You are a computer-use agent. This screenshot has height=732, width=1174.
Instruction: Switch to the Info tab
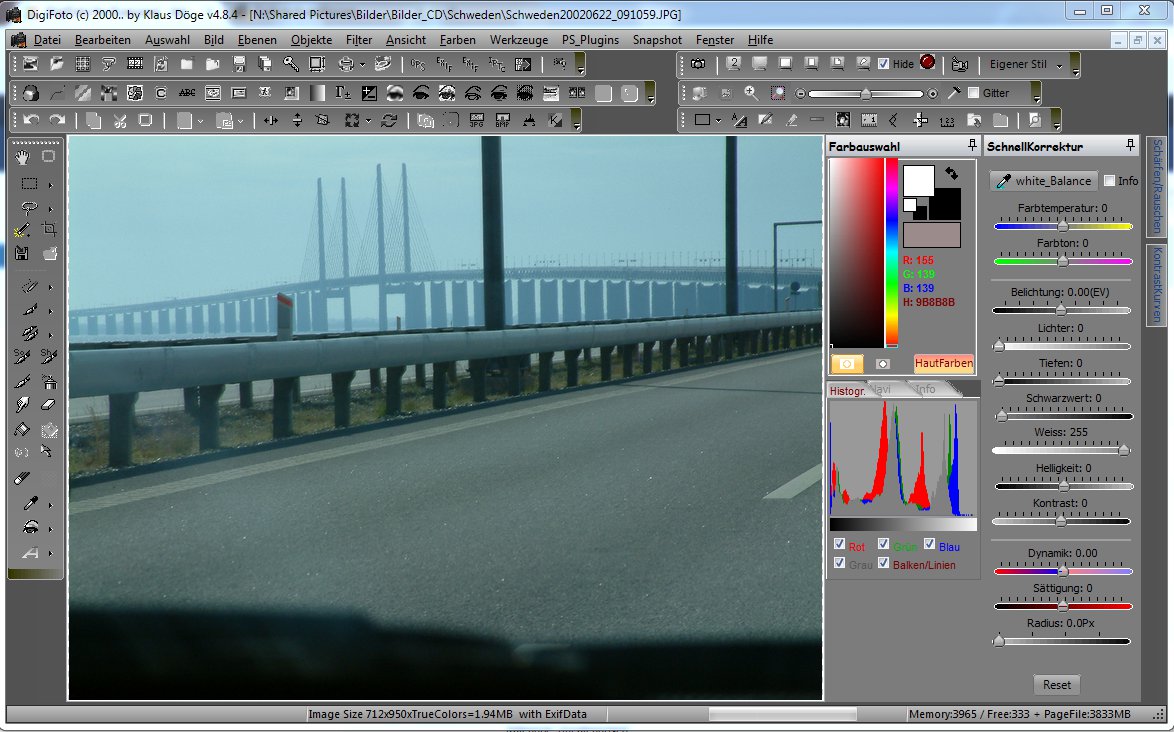coord(925,389)
